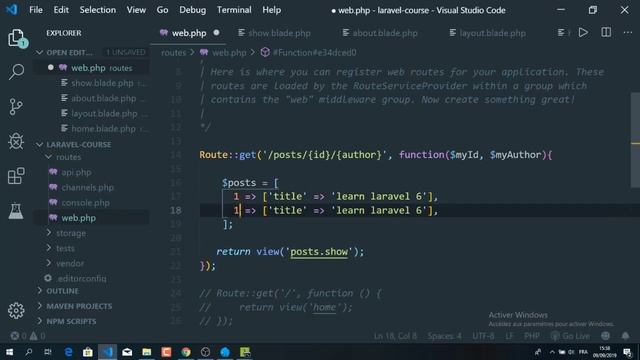The image size is (640, 360).
Task: Click the Task View icon on taskbar
Action: click(48, 352)
